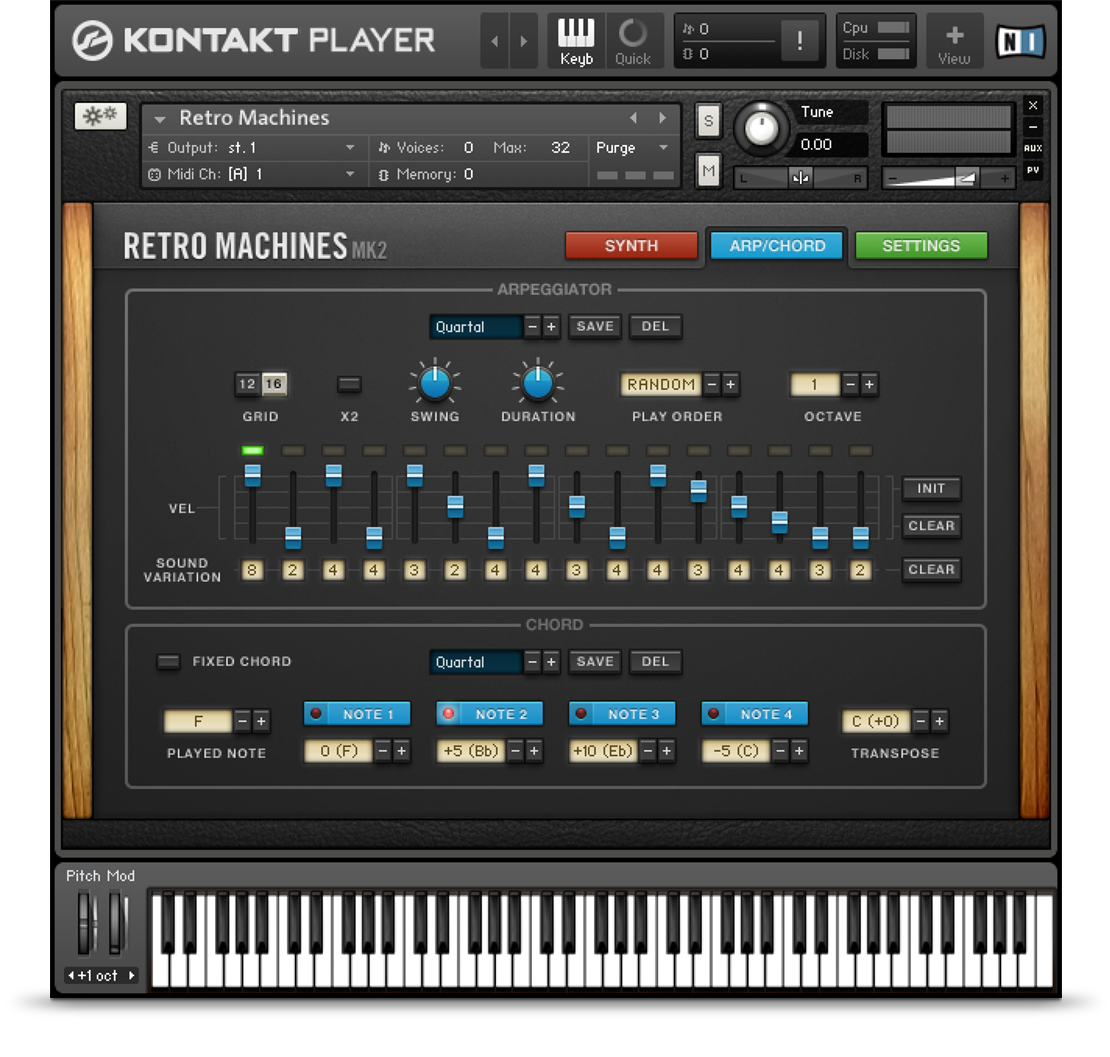
Task: Click the instrument volume slider
Action: (x=947, y=178)
